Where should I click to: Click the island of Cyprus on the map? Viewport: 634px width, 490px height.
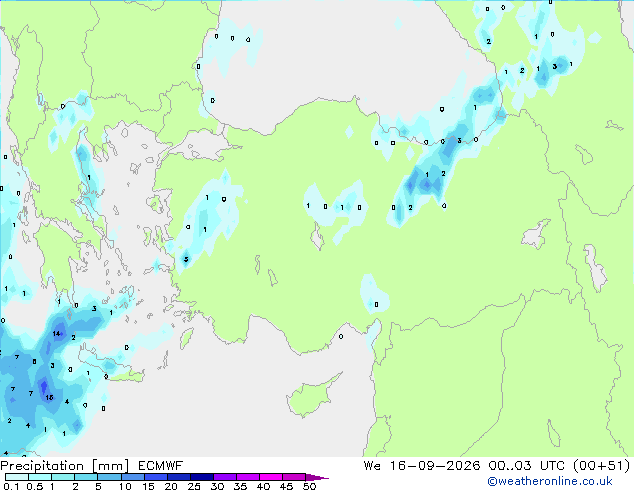(x=311, y=395)
